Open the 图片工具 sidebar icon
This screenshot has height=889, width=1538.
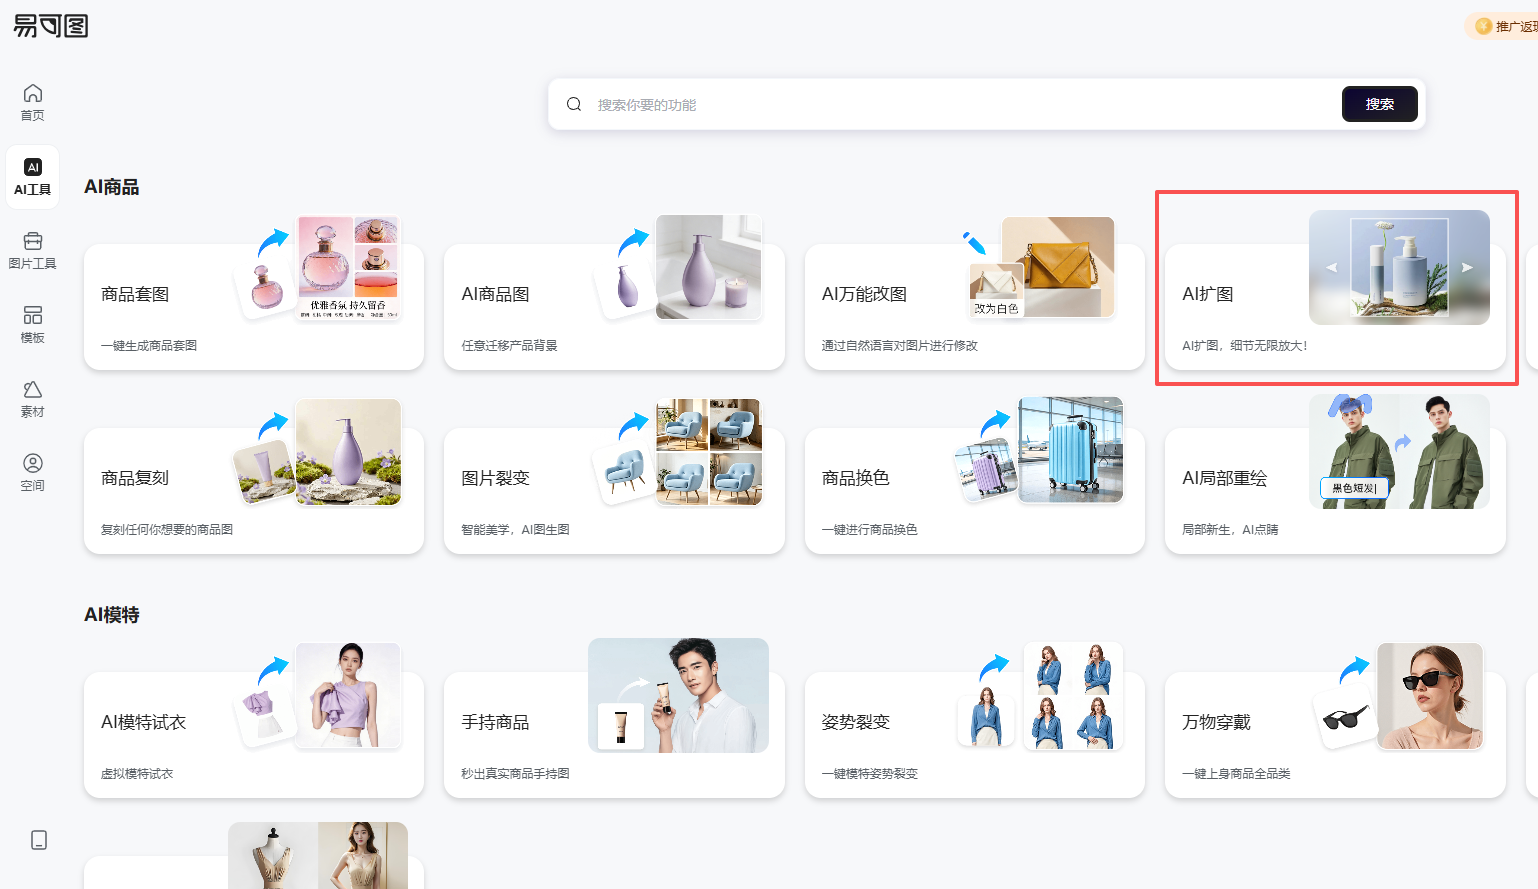33,251
